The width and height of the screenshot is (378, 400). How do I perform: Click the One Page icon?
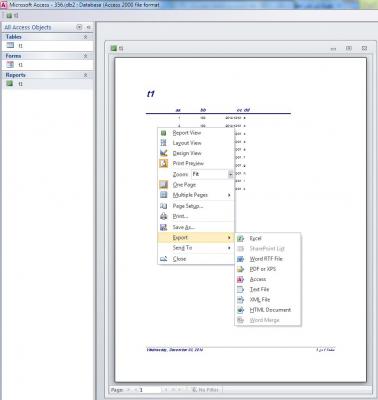[164, 184]
